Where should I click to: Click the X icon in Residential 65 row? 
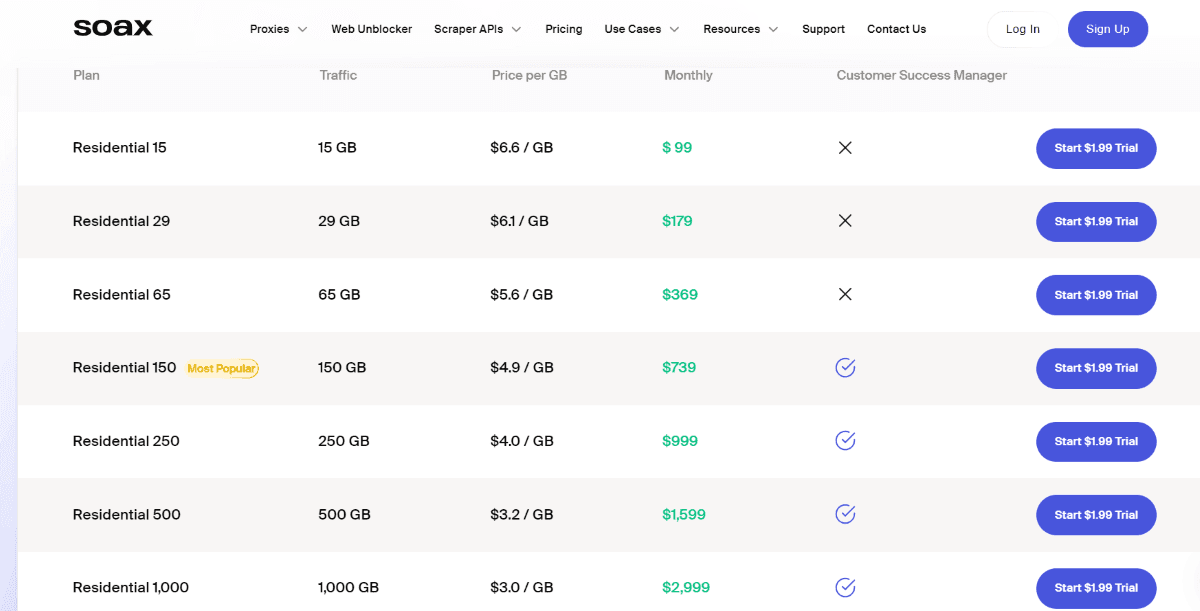click(845, 294)
